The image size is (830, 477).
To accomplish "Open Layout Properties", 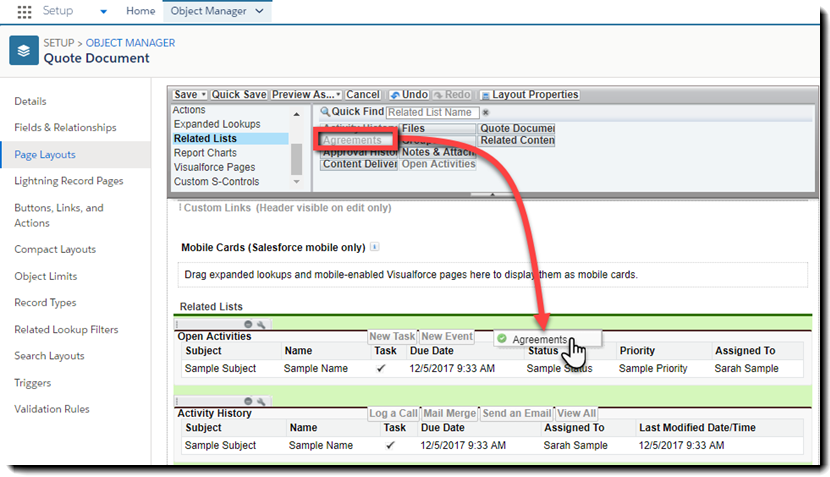I will click(529, 95).
